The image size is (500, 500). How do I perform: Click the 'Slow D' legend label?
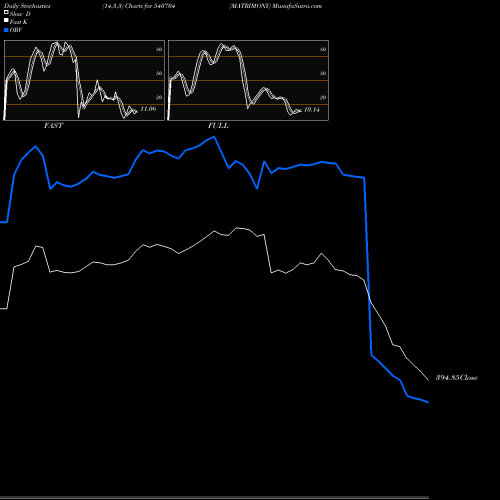coord(20,14)
